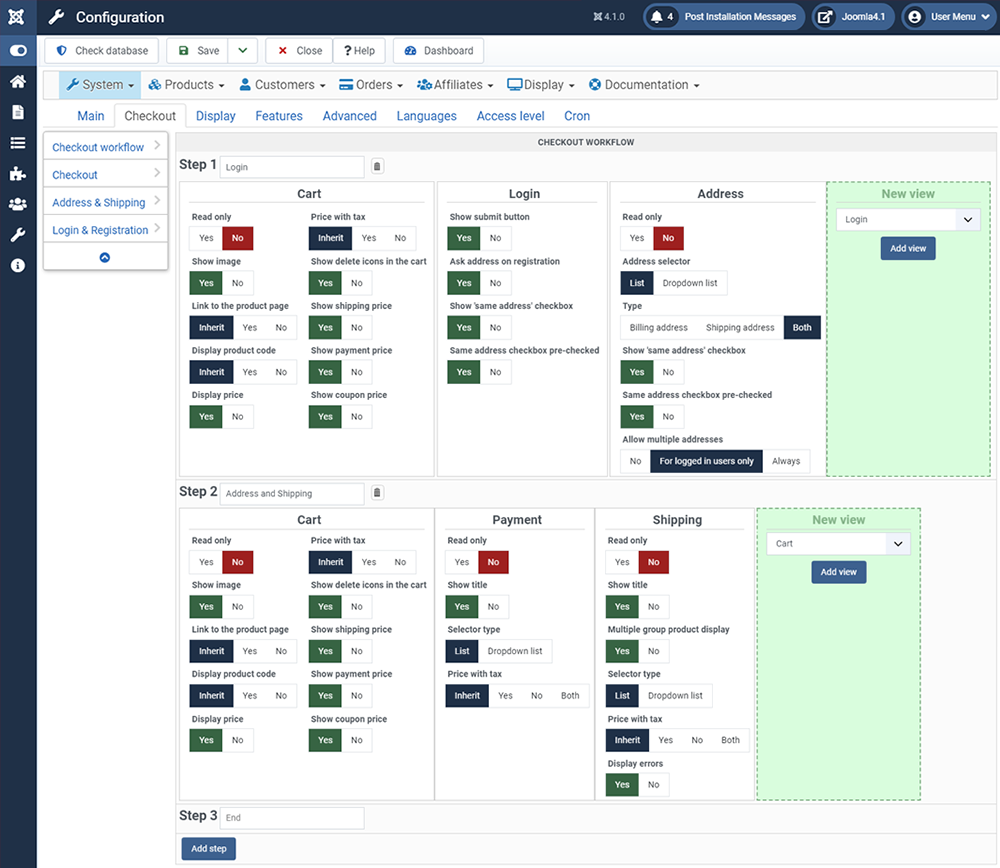
Task: Set Shipping Display errors to No
Action: (654, 784)
